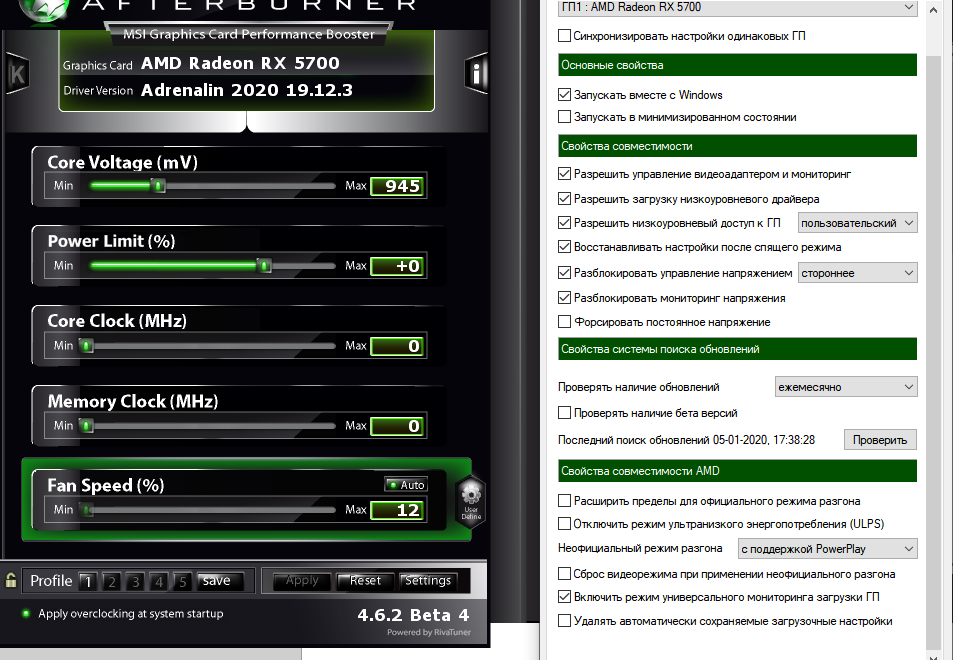The height and width of the screenshot is (660, 953).
Task: Click the Core Clock value field
Action: point(397,346)
